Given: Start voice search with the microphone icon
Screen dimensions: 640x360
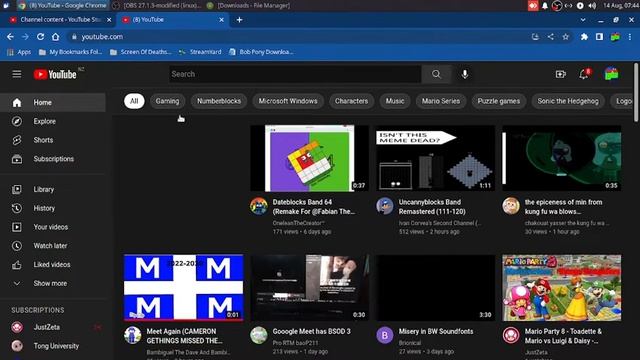Looking at the screenshot, I should (464, 74).
